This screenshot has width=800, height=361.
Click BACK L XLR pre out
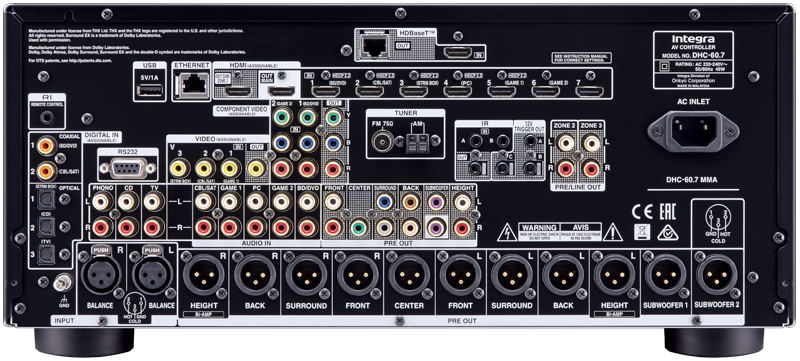563,274
